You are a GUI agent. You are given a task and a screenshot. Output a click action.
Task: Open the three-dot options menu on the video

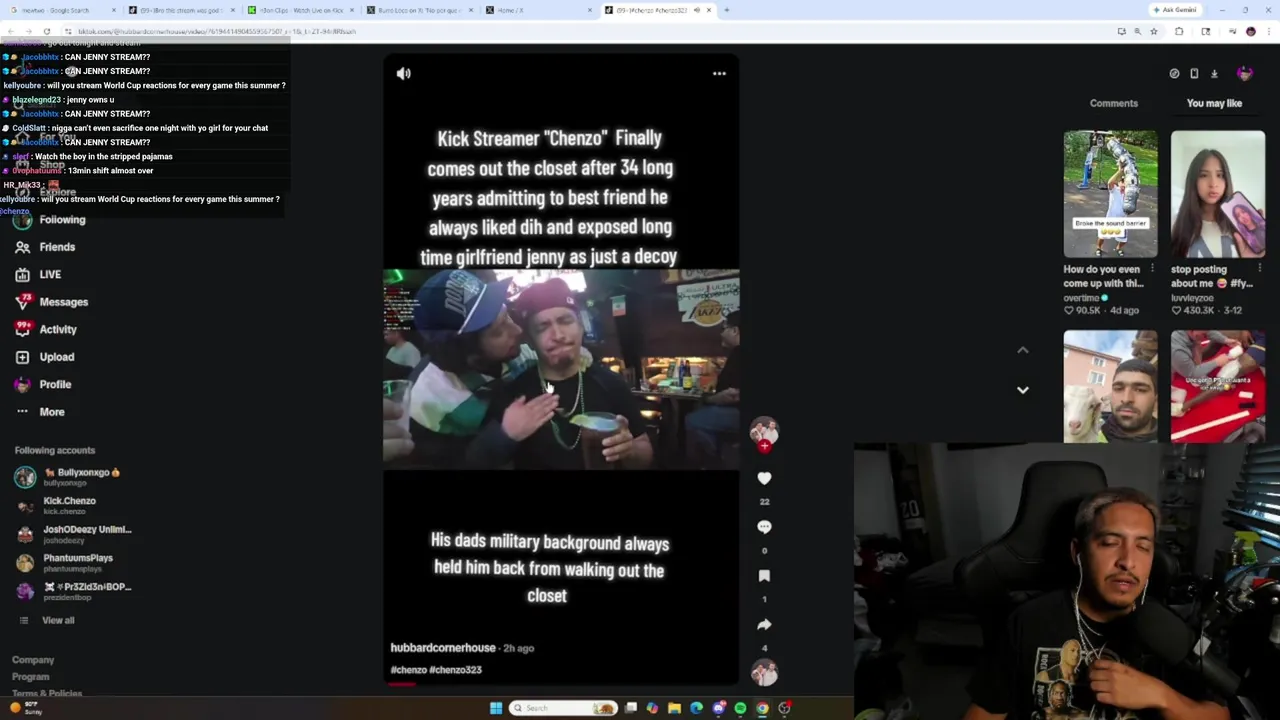pos(719,73)
